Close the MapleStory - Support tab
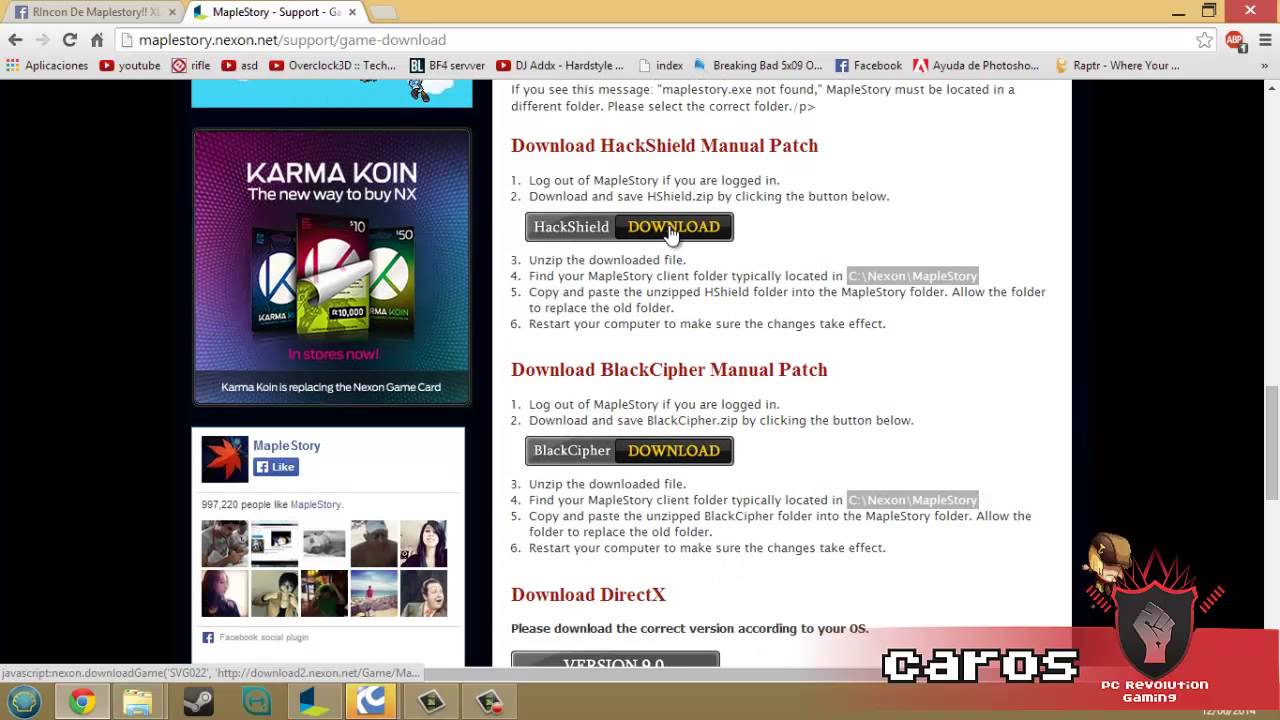This screenshot has width=1280, height=720. pos(350,12)
